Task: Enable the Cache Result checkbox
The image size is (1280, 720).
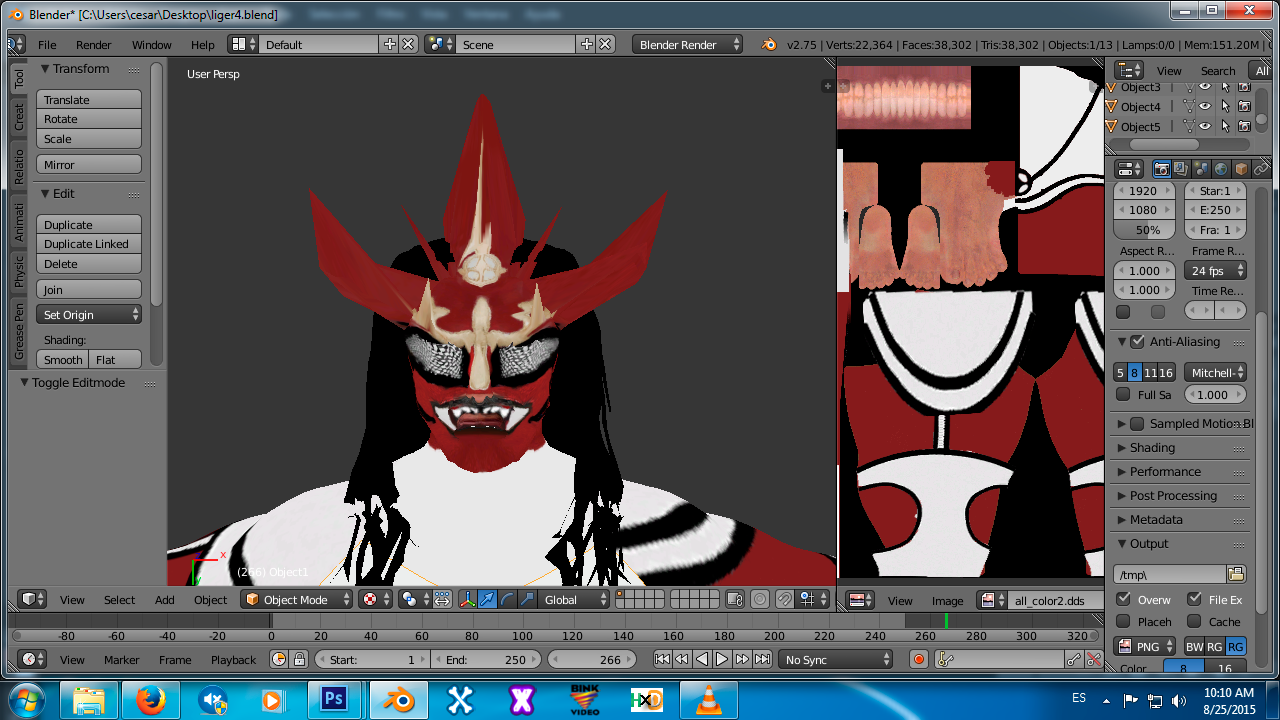Action: 1194,621
